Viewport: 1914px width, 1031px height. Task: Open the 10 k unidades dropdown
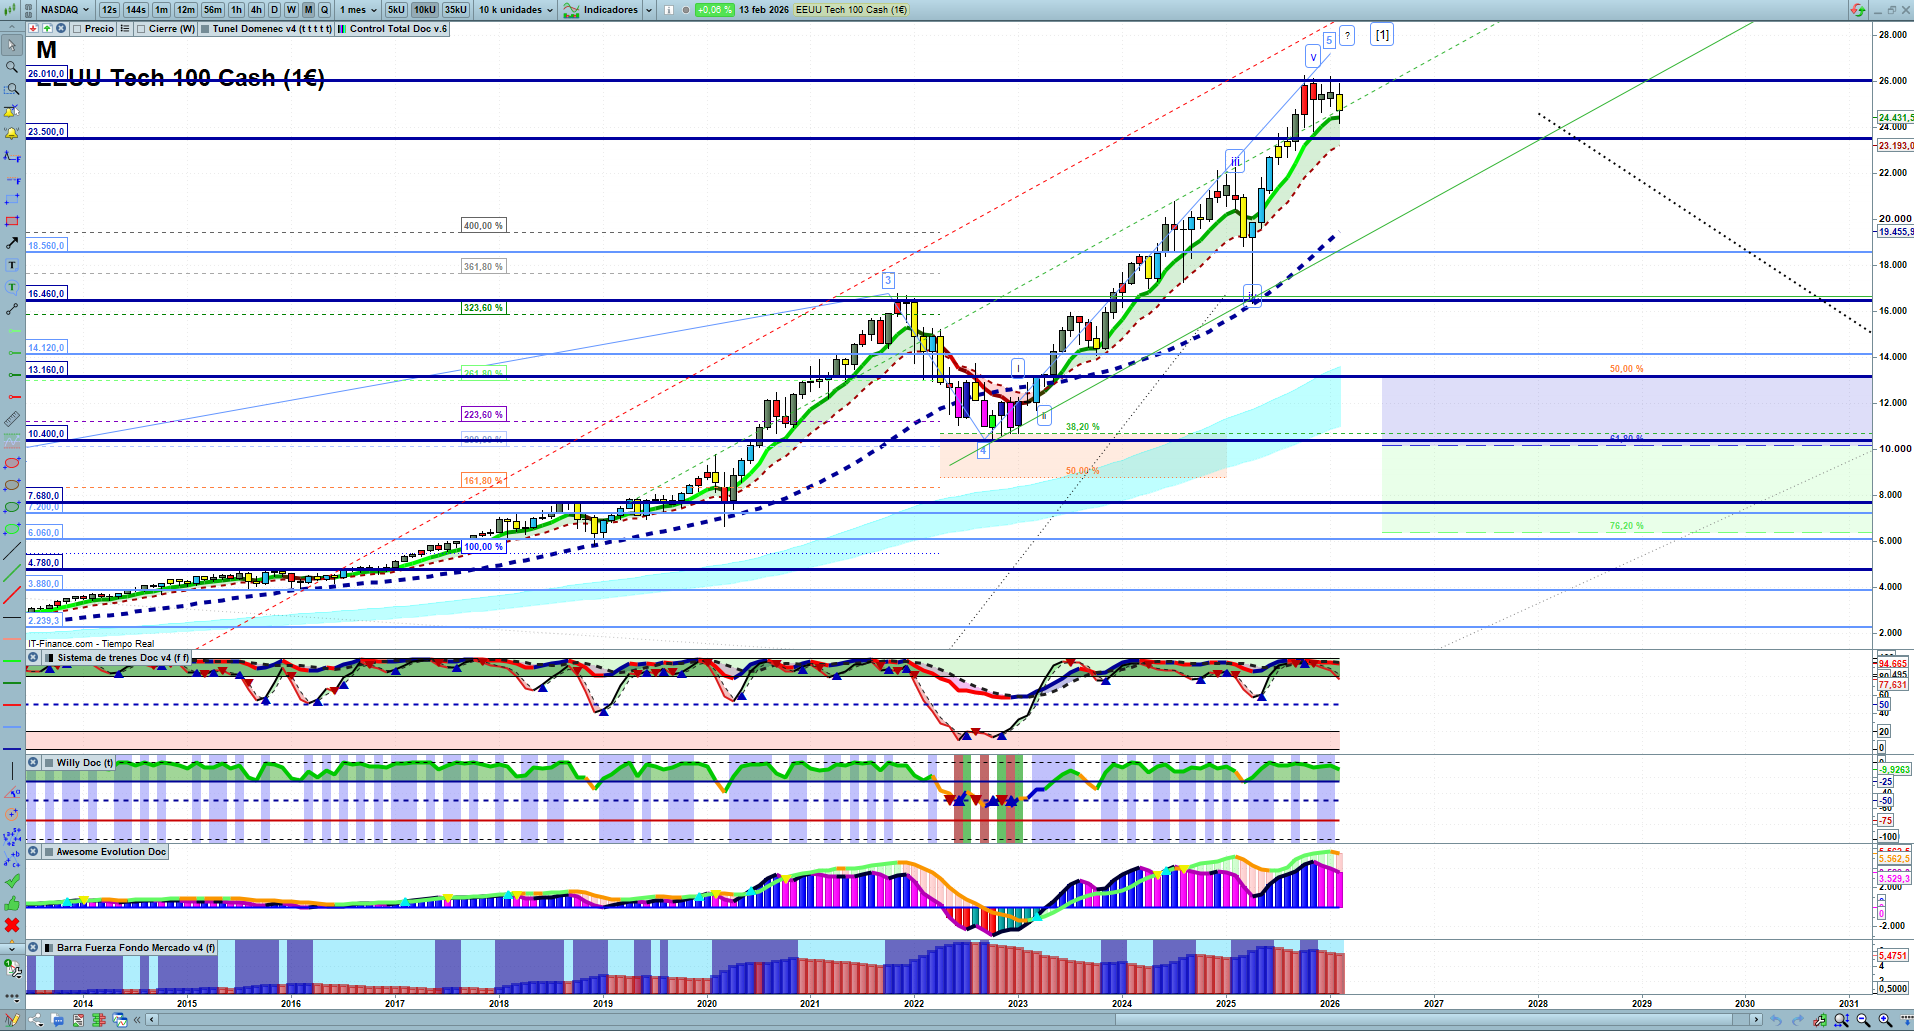click(x=515, y=10)
